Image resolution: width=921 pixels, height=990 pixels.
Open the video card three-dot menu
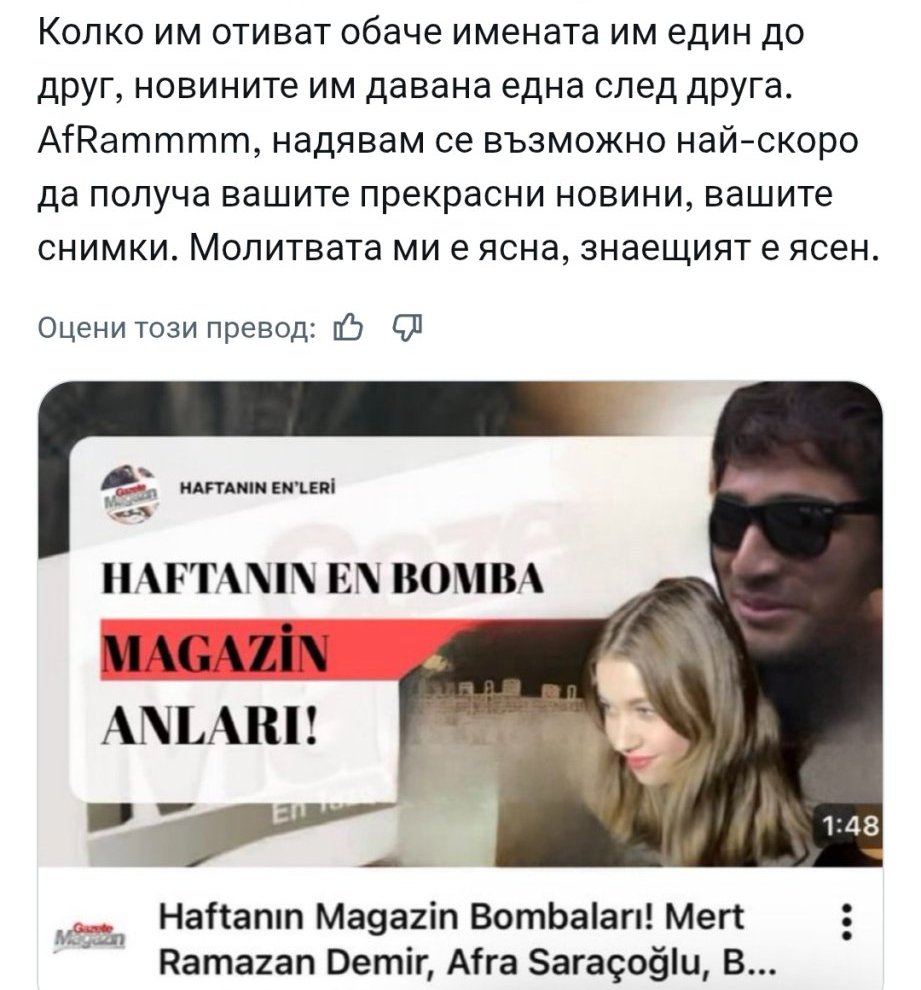tap(847, 922)
